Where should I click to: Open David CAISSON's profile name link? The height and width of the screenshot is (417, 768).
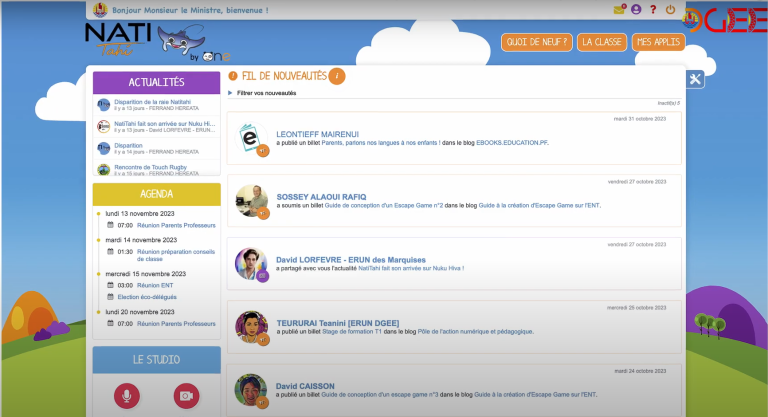307,385
